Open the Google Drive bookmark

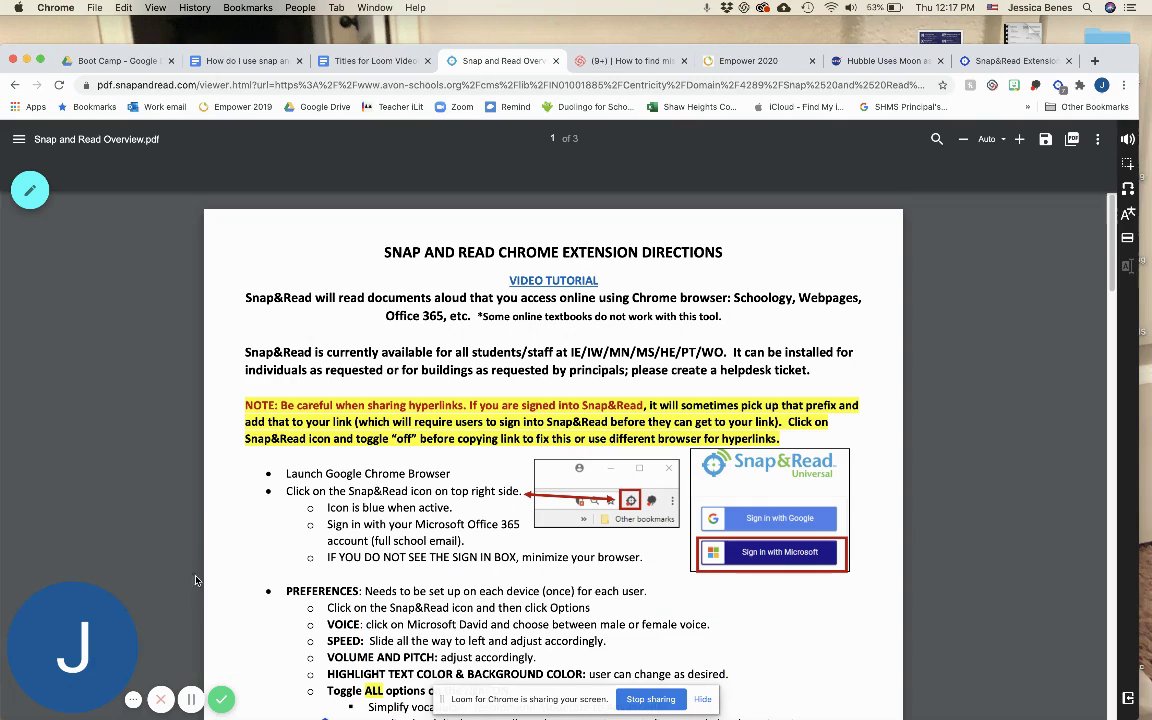click(x=317, y=107)
